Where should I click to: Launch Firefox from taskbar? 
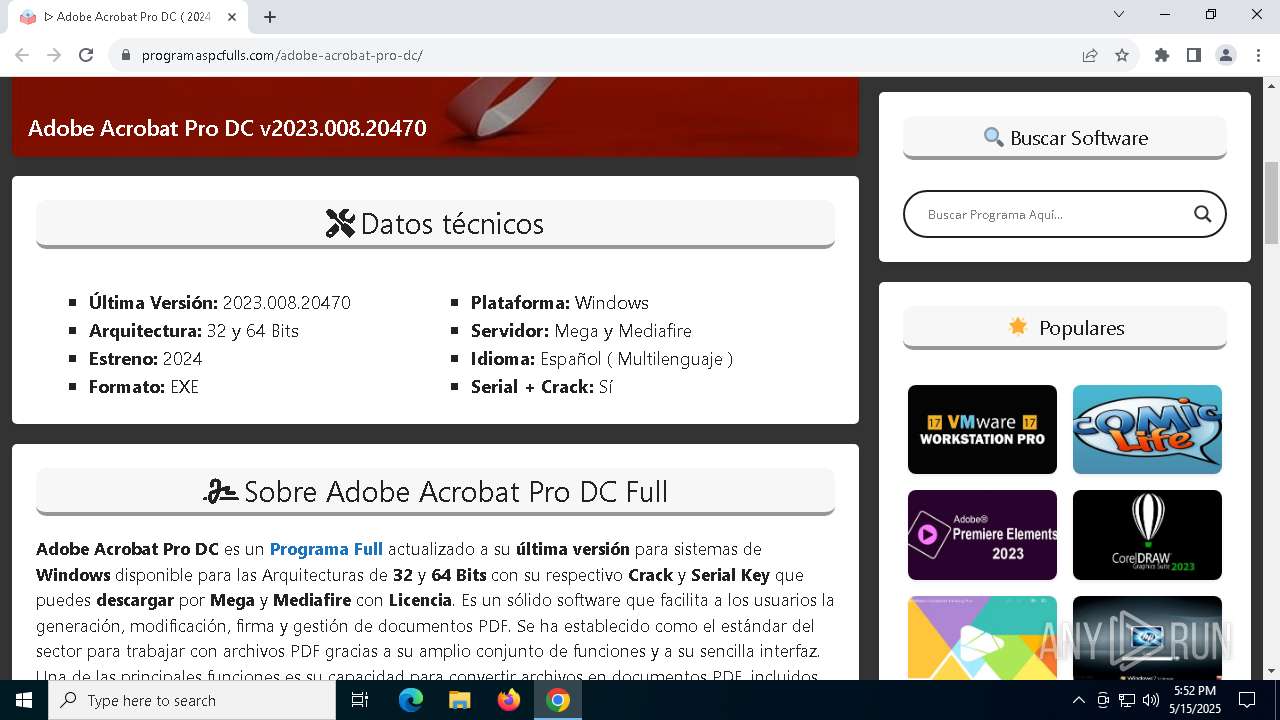509,700
